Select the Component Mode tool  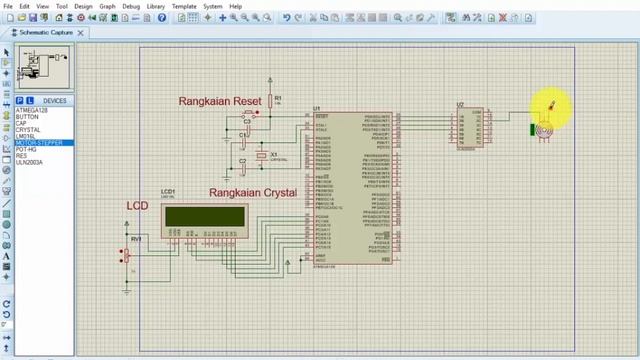(6, 62)
